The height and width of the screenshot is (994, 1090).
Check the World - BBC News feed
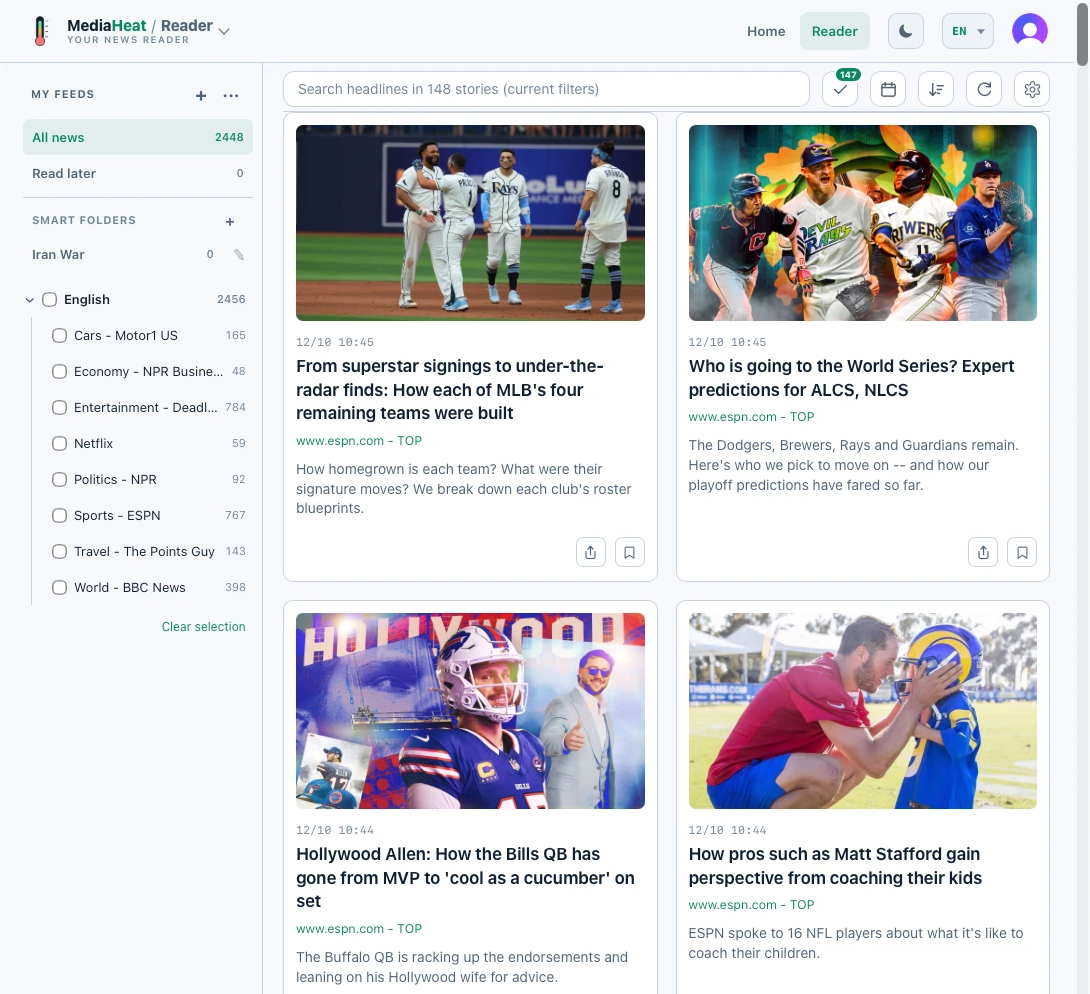(x=59, y=587)
